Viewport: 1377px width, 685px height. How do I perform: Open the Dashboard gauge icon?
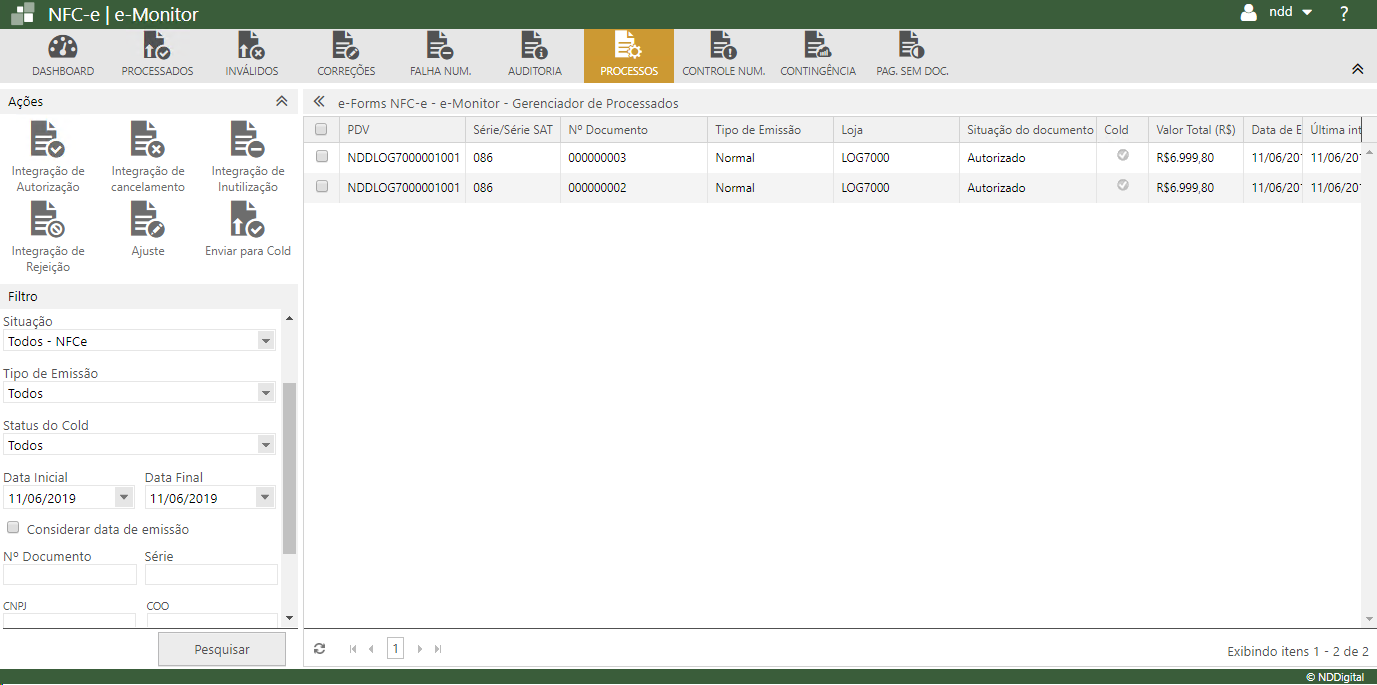click(62, 47)
